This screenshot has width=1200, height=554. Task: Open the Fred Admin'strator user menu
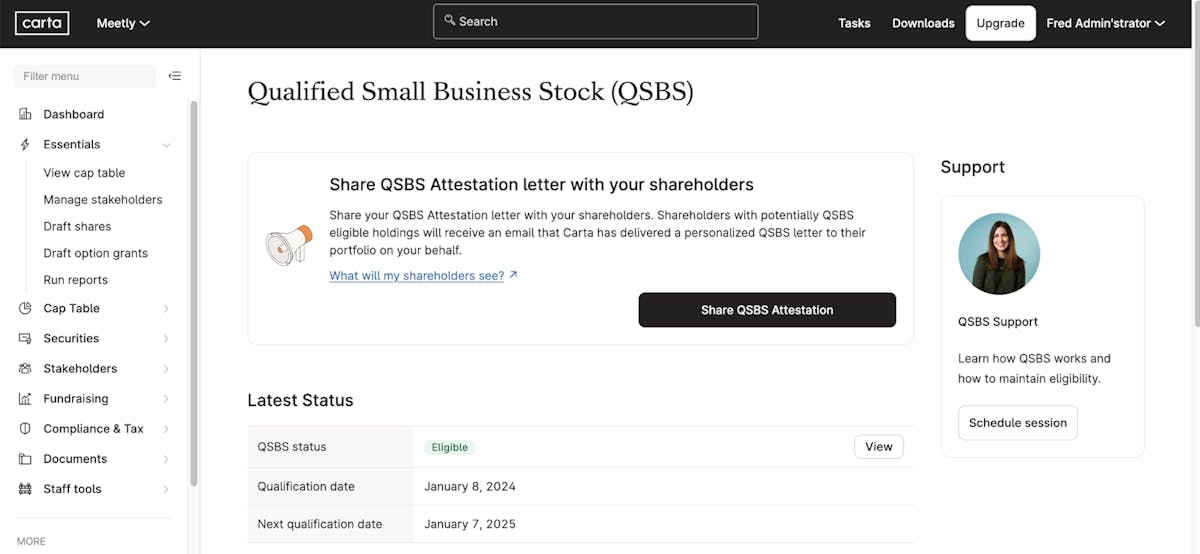[1105, 23]
